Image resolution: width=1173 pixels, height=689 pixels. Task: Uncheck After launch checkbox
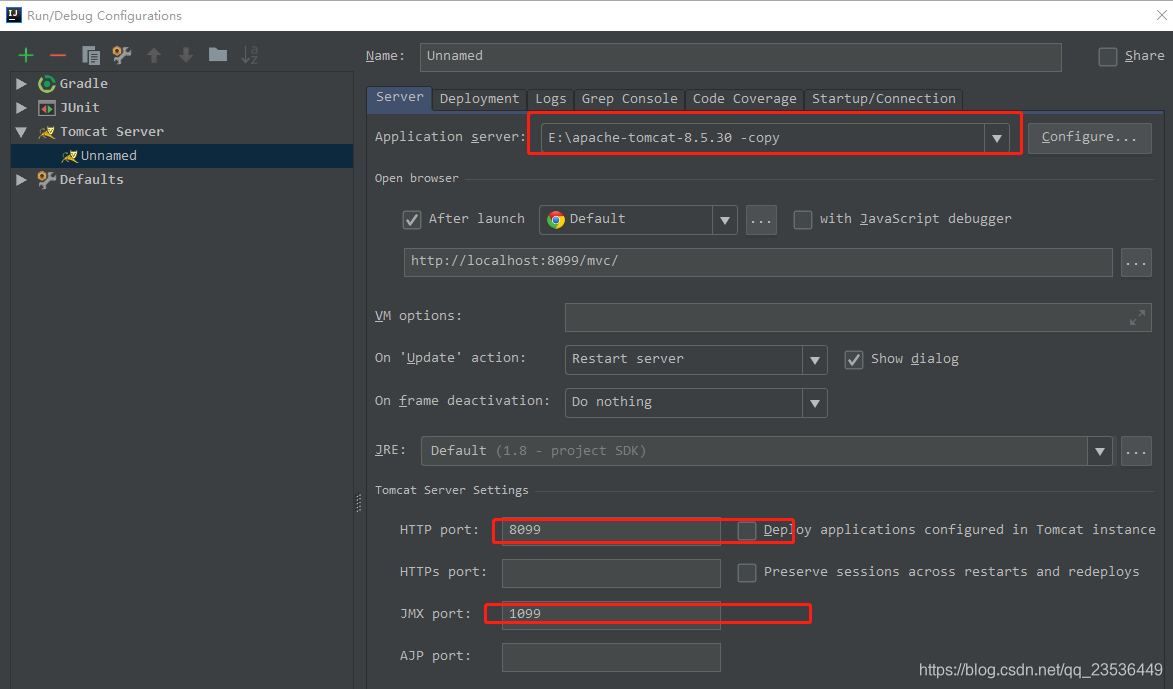[x=411, y=220]
